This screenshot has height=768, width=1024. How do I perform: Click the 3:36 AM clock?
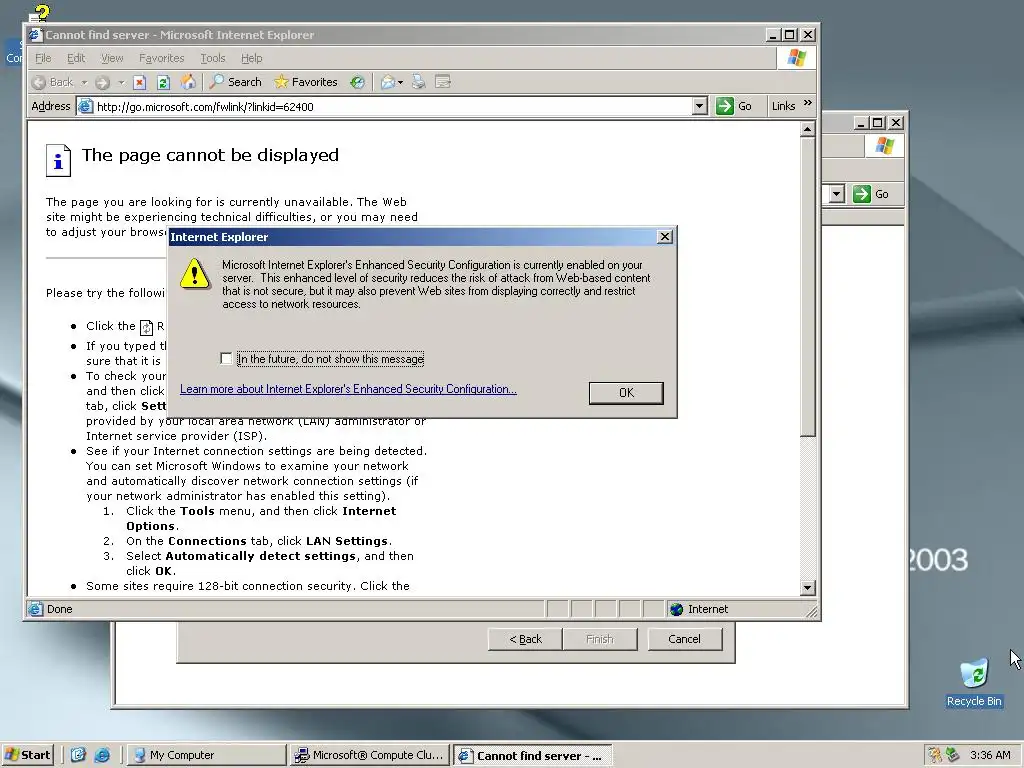[x=990, y=755]
